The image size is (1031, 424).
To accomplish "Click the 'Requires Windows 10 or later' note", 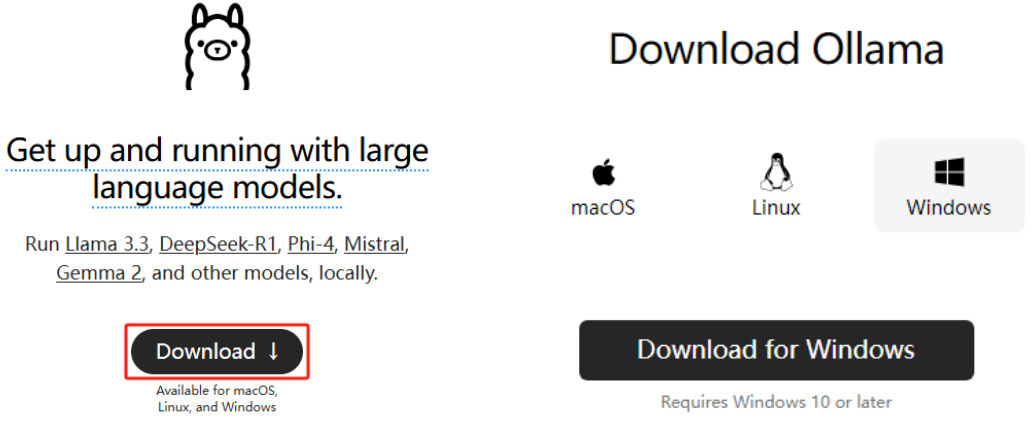I will [776, 402].
